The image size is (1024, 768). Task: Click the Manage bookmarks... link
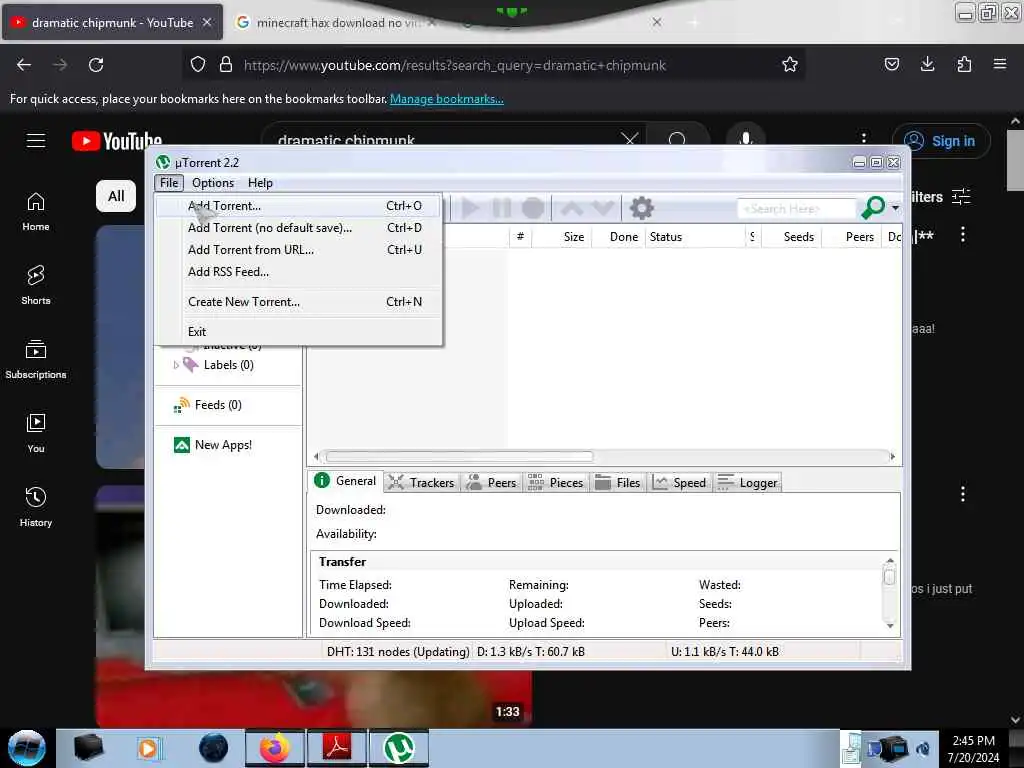point(447,99)
